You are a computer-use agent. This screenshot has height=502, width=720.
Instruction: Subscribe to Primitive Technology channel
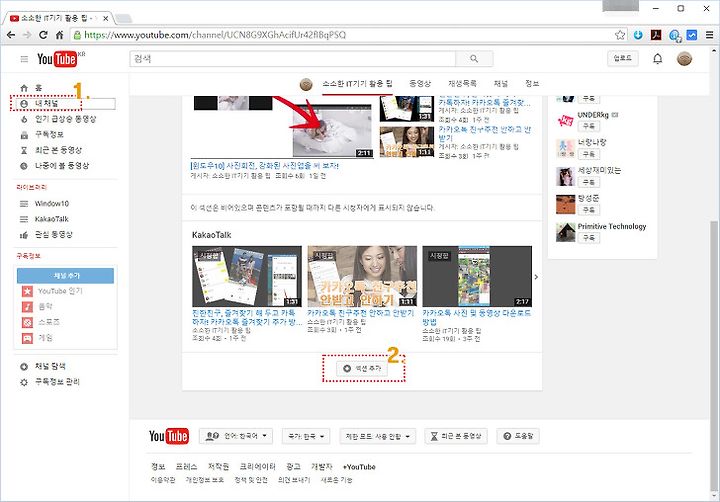pyautogui.click(x=589, y=238)
